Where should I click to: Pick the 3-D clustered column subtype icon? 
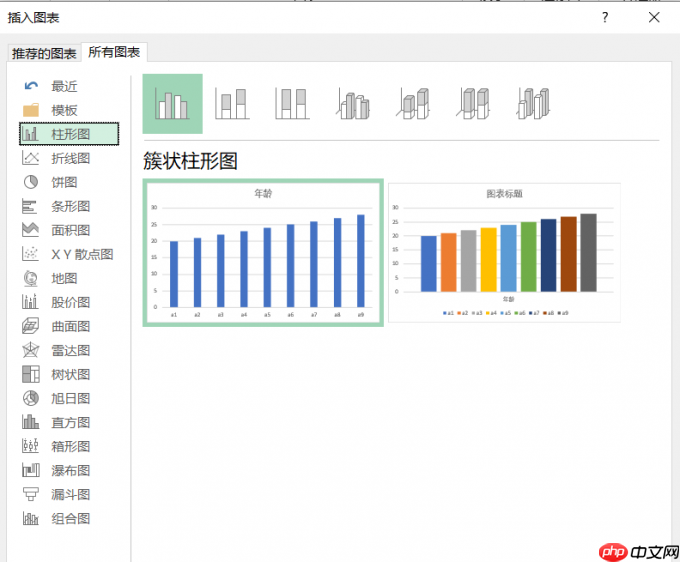[x=353, y=104]
